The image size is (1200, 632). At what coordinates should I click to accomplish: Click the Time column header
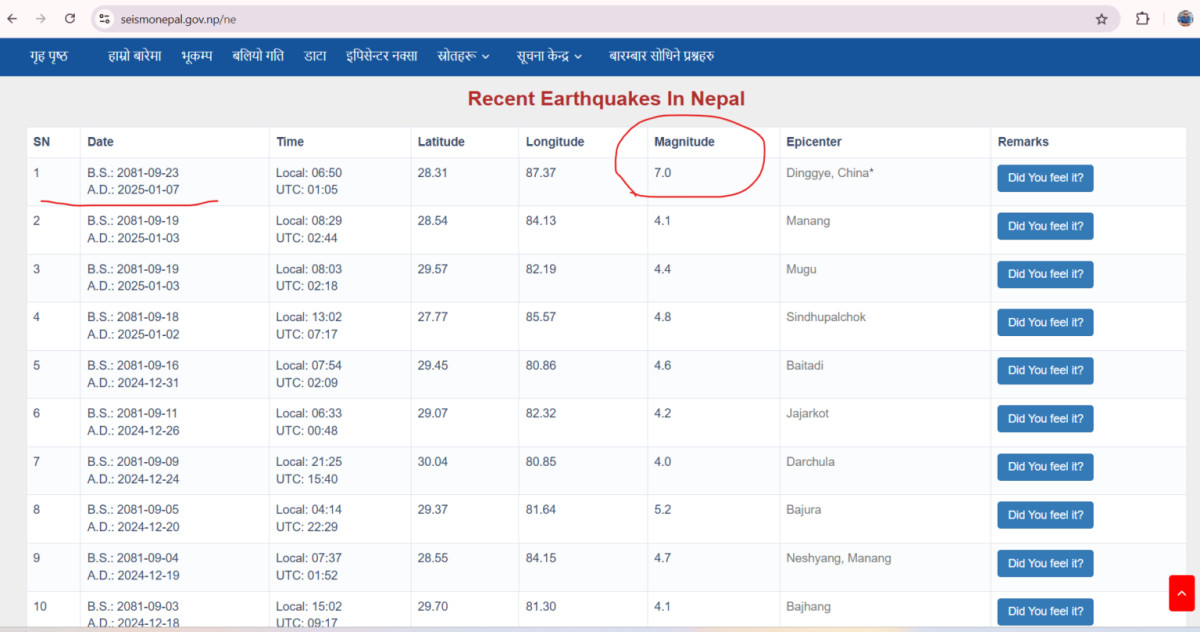point(290,142)
